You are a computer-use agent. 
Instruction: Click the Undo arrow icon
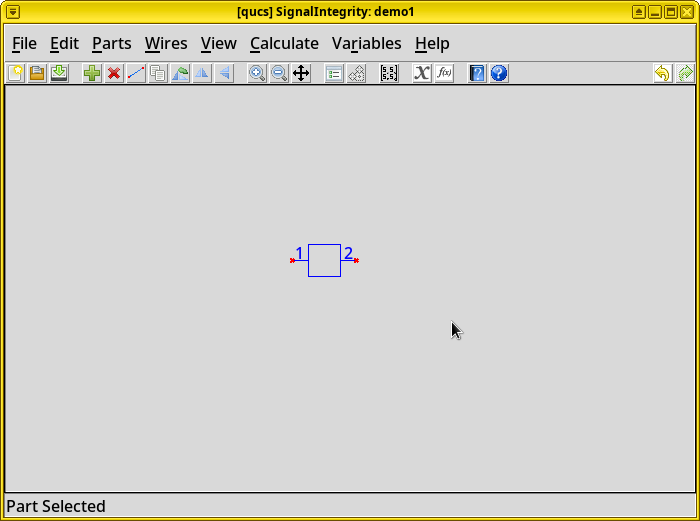click(x=662, y=73)
